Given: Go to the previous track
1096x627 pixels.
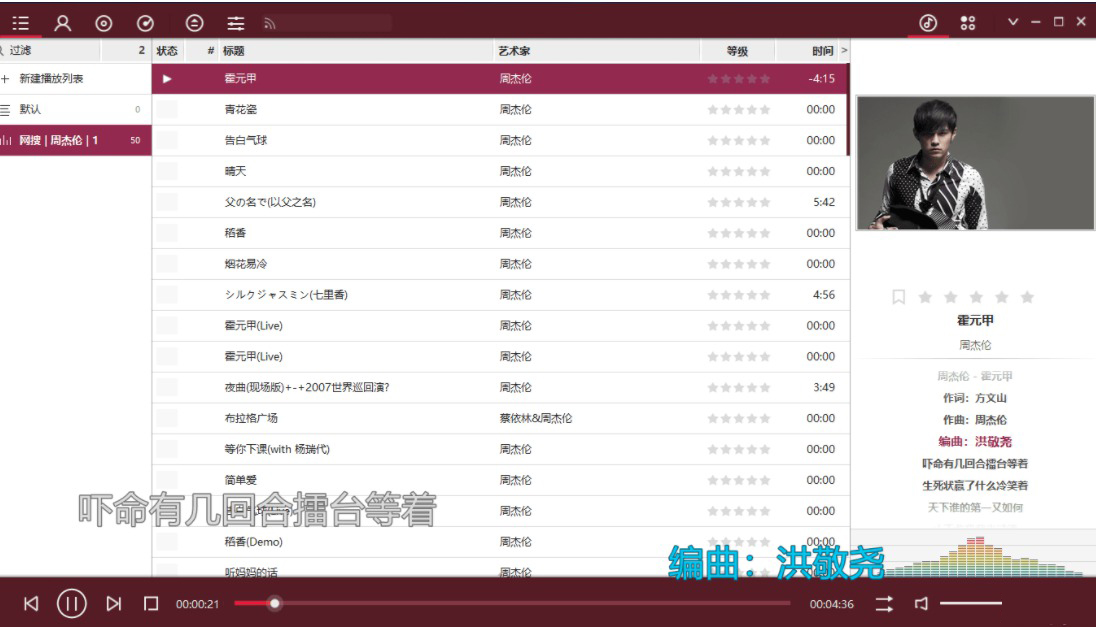Looking at the screenshot, I should click(31, 603).
